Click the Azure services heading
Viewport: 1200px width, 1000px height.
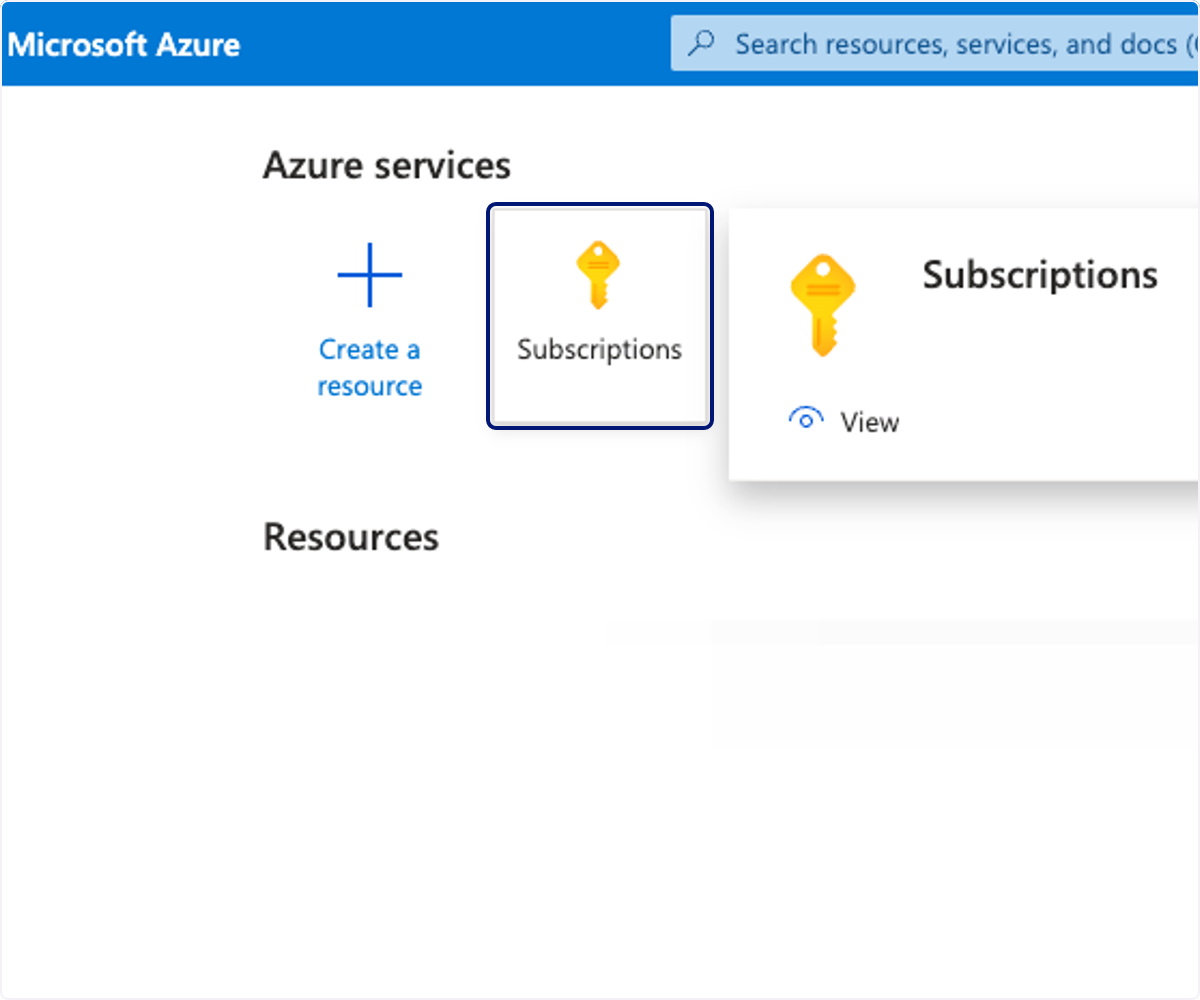tap(387, 166)
